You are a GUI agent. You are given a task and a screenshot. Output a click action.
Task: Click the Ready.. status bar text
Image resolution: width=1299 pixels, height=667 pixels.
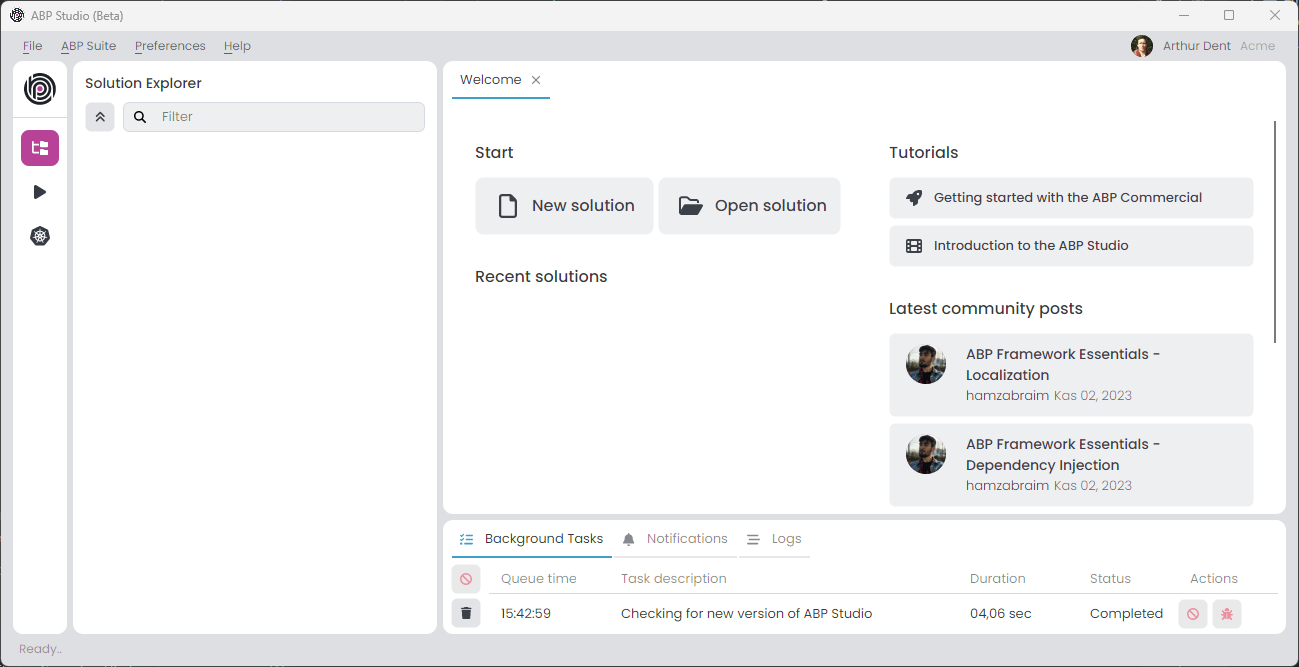(x=40, y=649)
